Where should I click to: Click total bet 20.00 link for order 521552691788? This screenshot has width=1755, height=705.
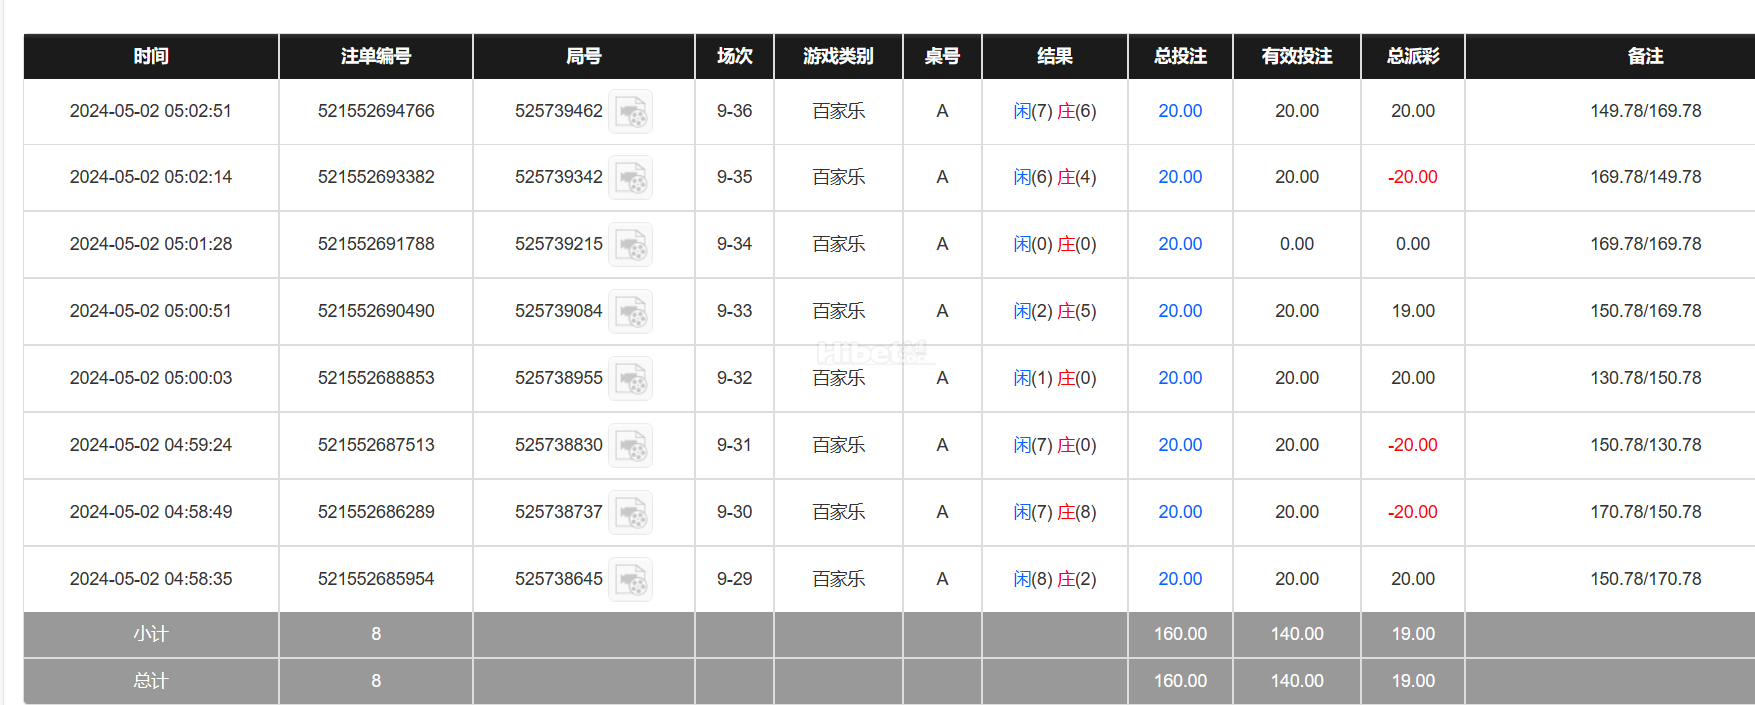pyautogui.click(x=1180, y=244)
